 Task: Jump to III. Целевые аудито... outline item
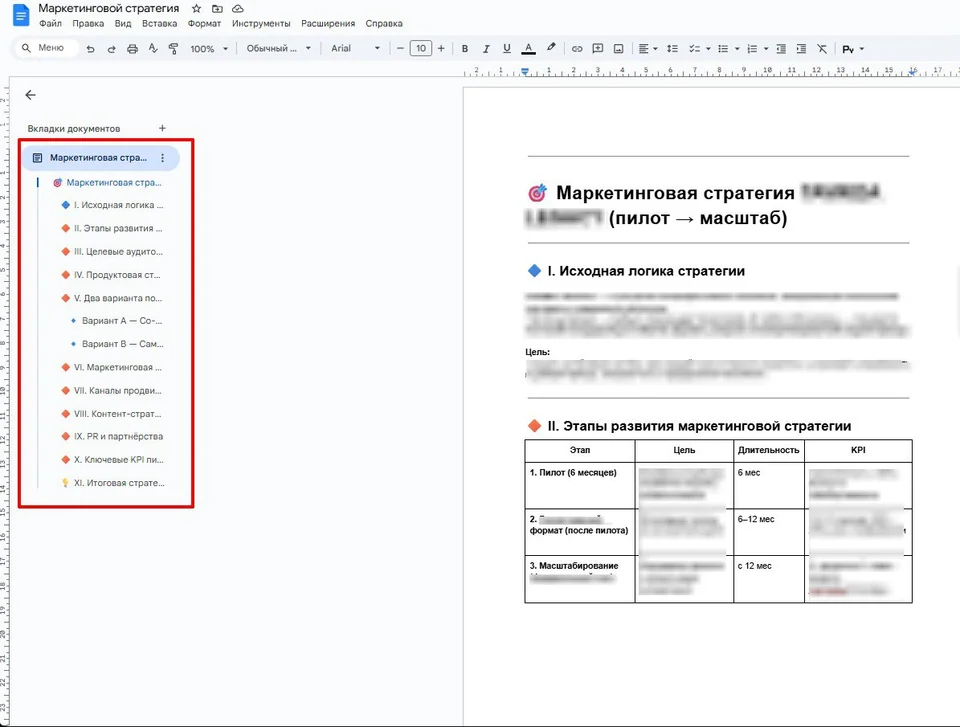pos(112,252)
